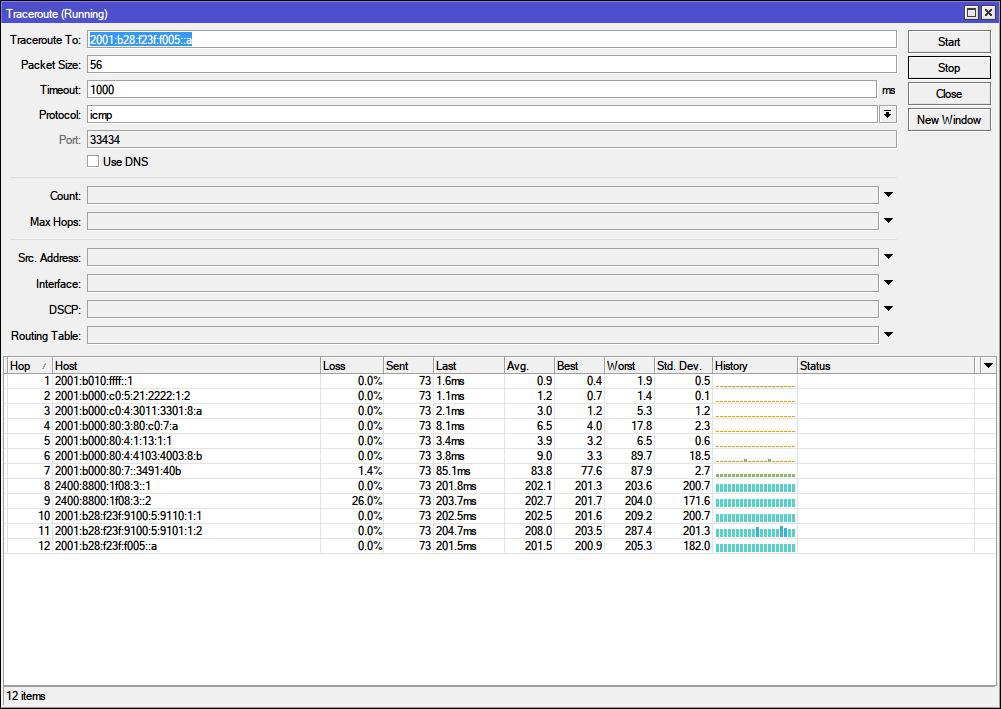Maximize the Traceroute window icon
Viewport: 1001px width, 709px height.
[971, 13]
